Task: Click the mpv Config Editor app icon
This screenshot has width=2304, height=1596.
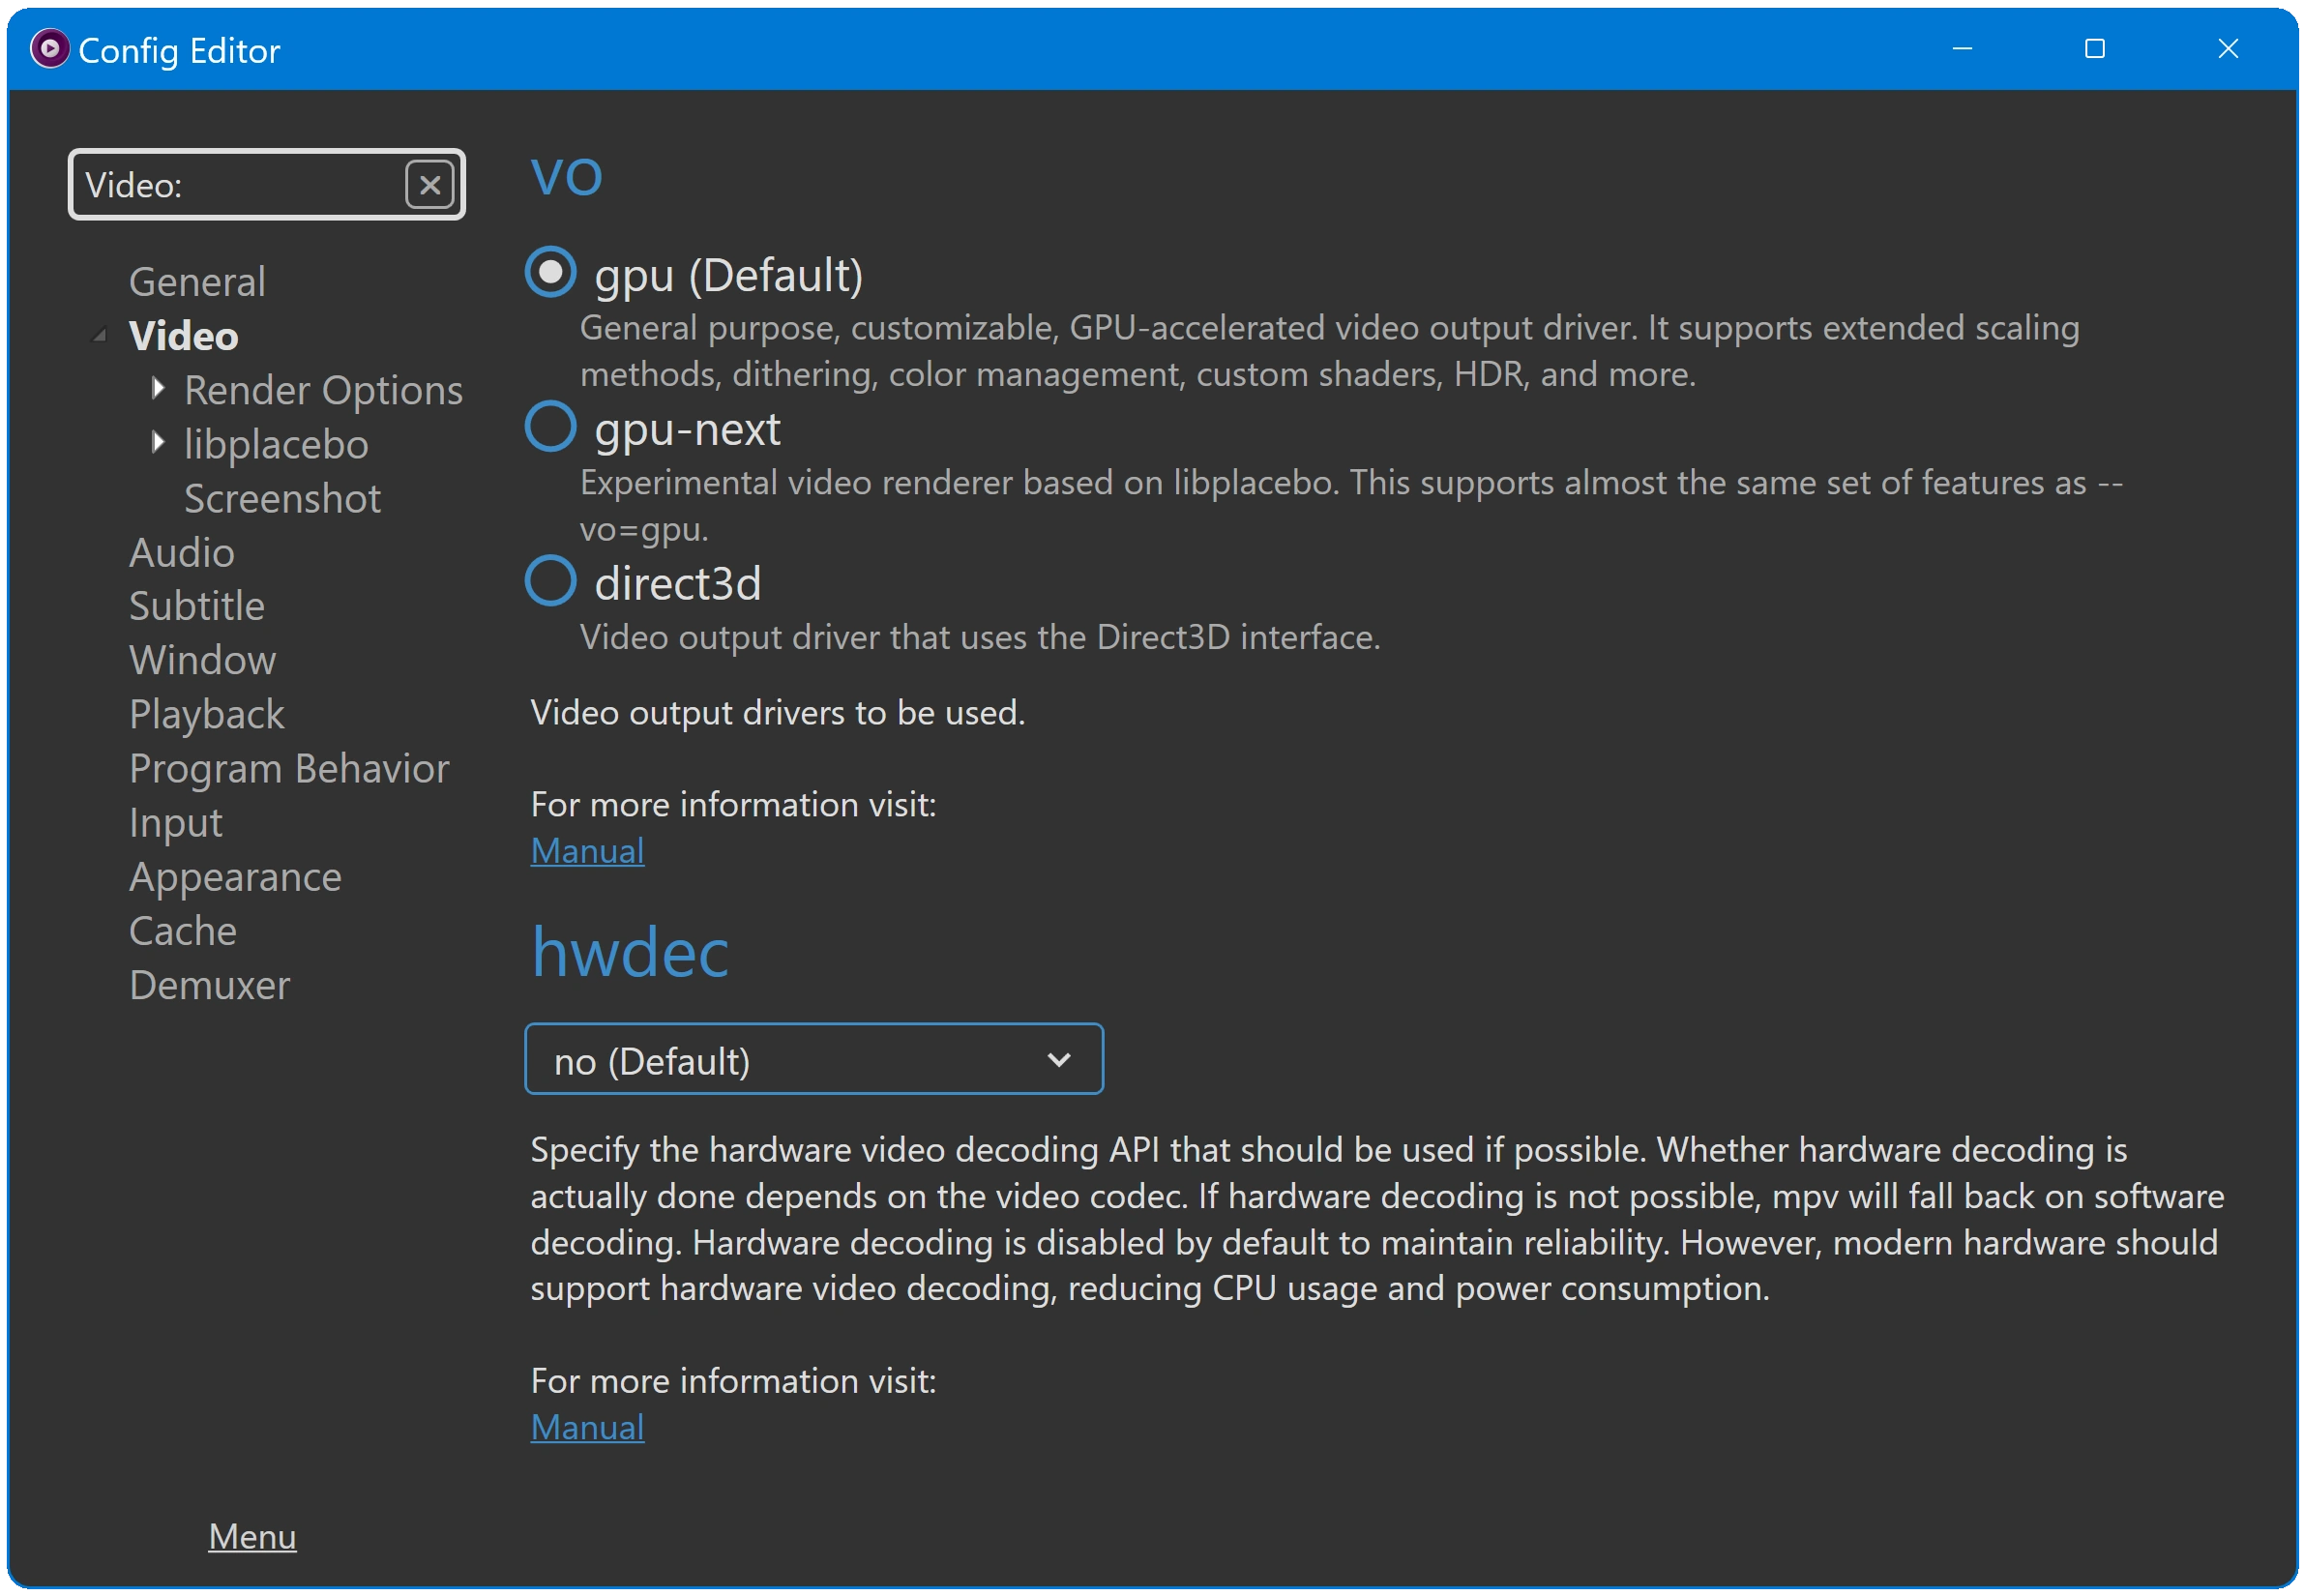Action: point(52,47)
